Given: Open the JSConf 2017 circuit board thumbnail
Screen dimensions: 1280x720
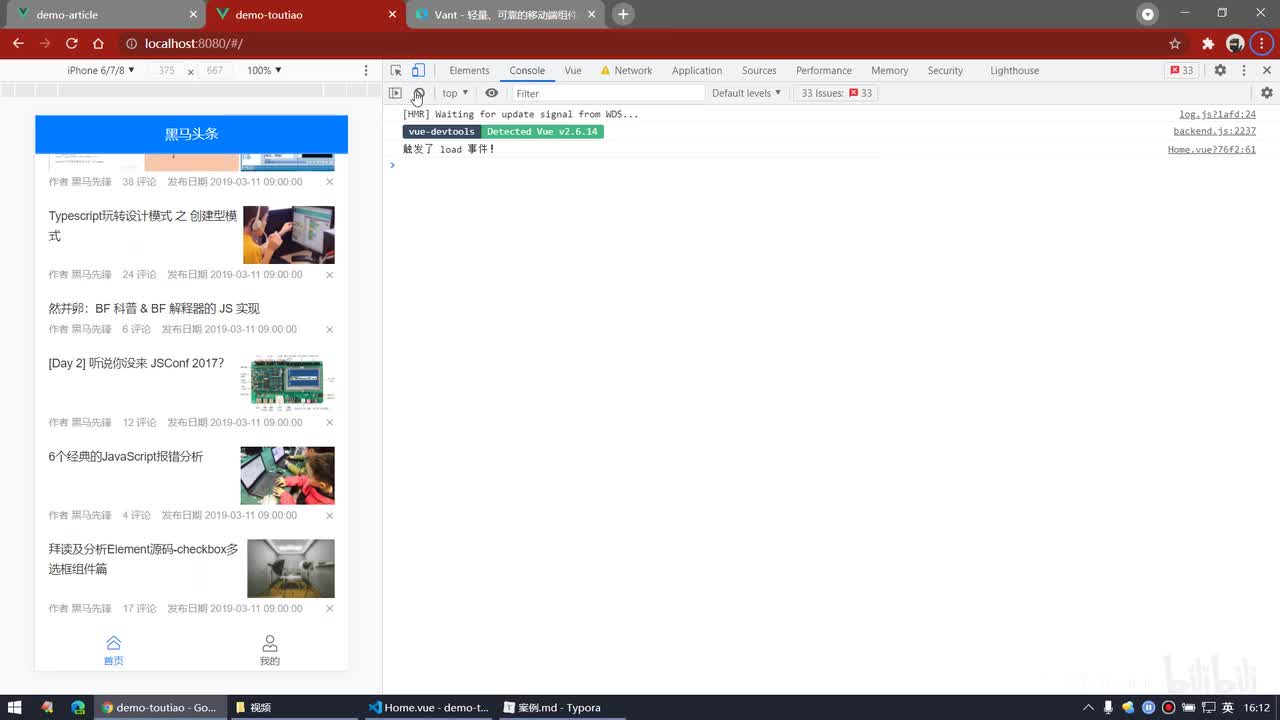Looking at the screenshot, I should (x=287, y=382).
